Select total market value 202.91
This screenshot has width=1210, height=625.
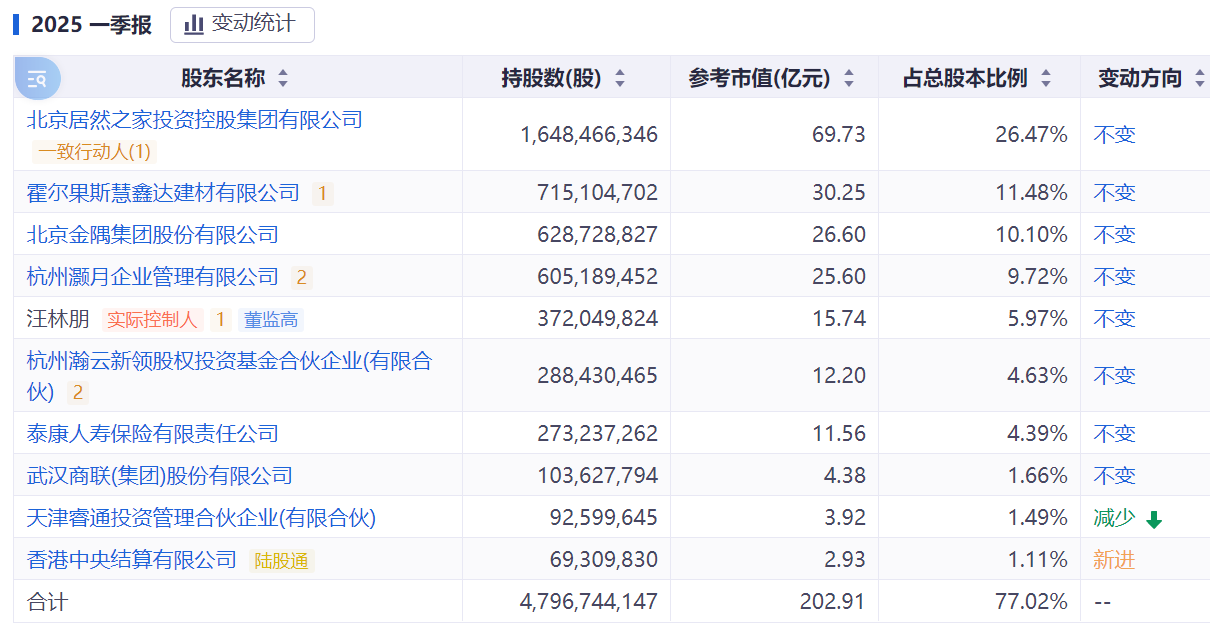(833, 602)
